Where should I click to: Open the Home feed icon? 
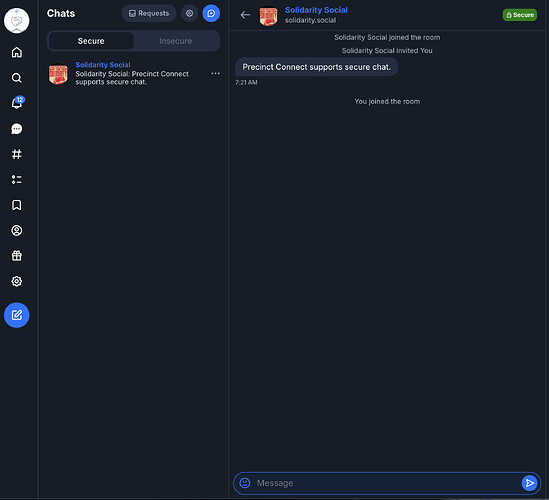16,53
